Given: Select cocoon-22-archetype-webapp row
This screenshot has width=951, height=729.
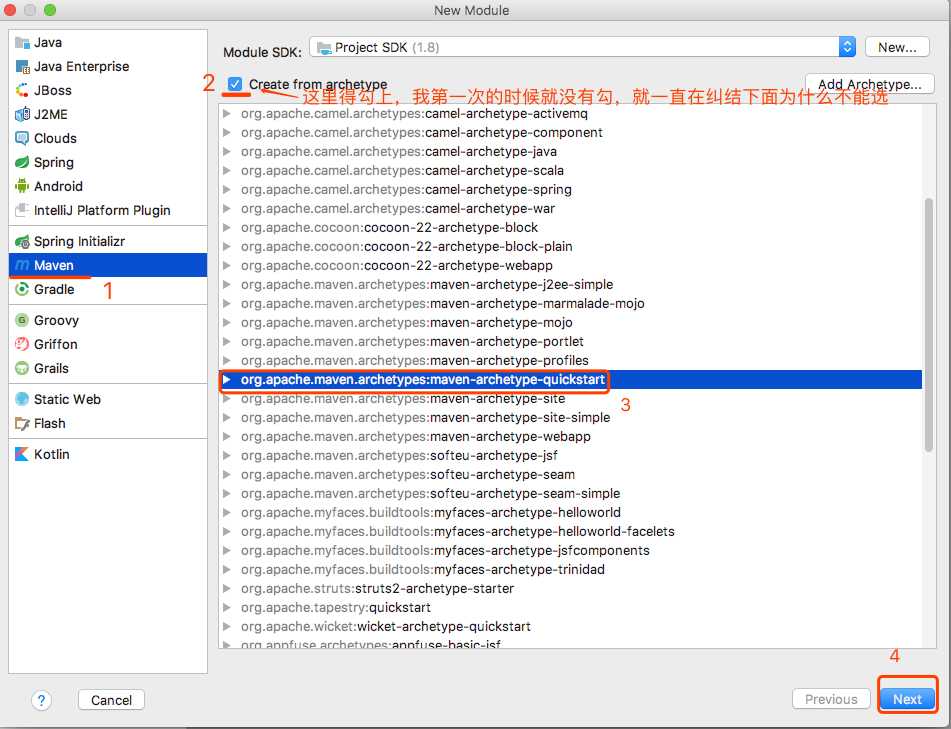Looking at the screenshot, I should tap(570, 266).
